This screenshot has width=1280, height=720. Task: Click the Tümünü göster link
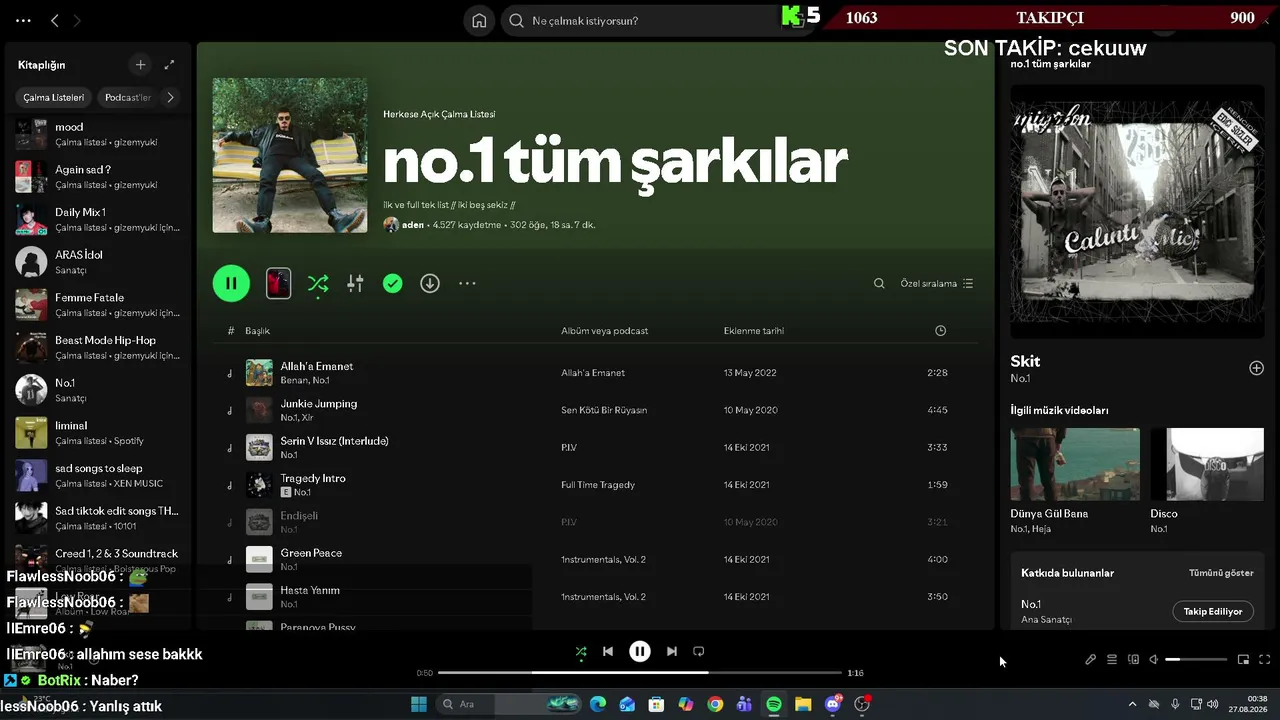pyautogui.click(x=1221, y=573)
